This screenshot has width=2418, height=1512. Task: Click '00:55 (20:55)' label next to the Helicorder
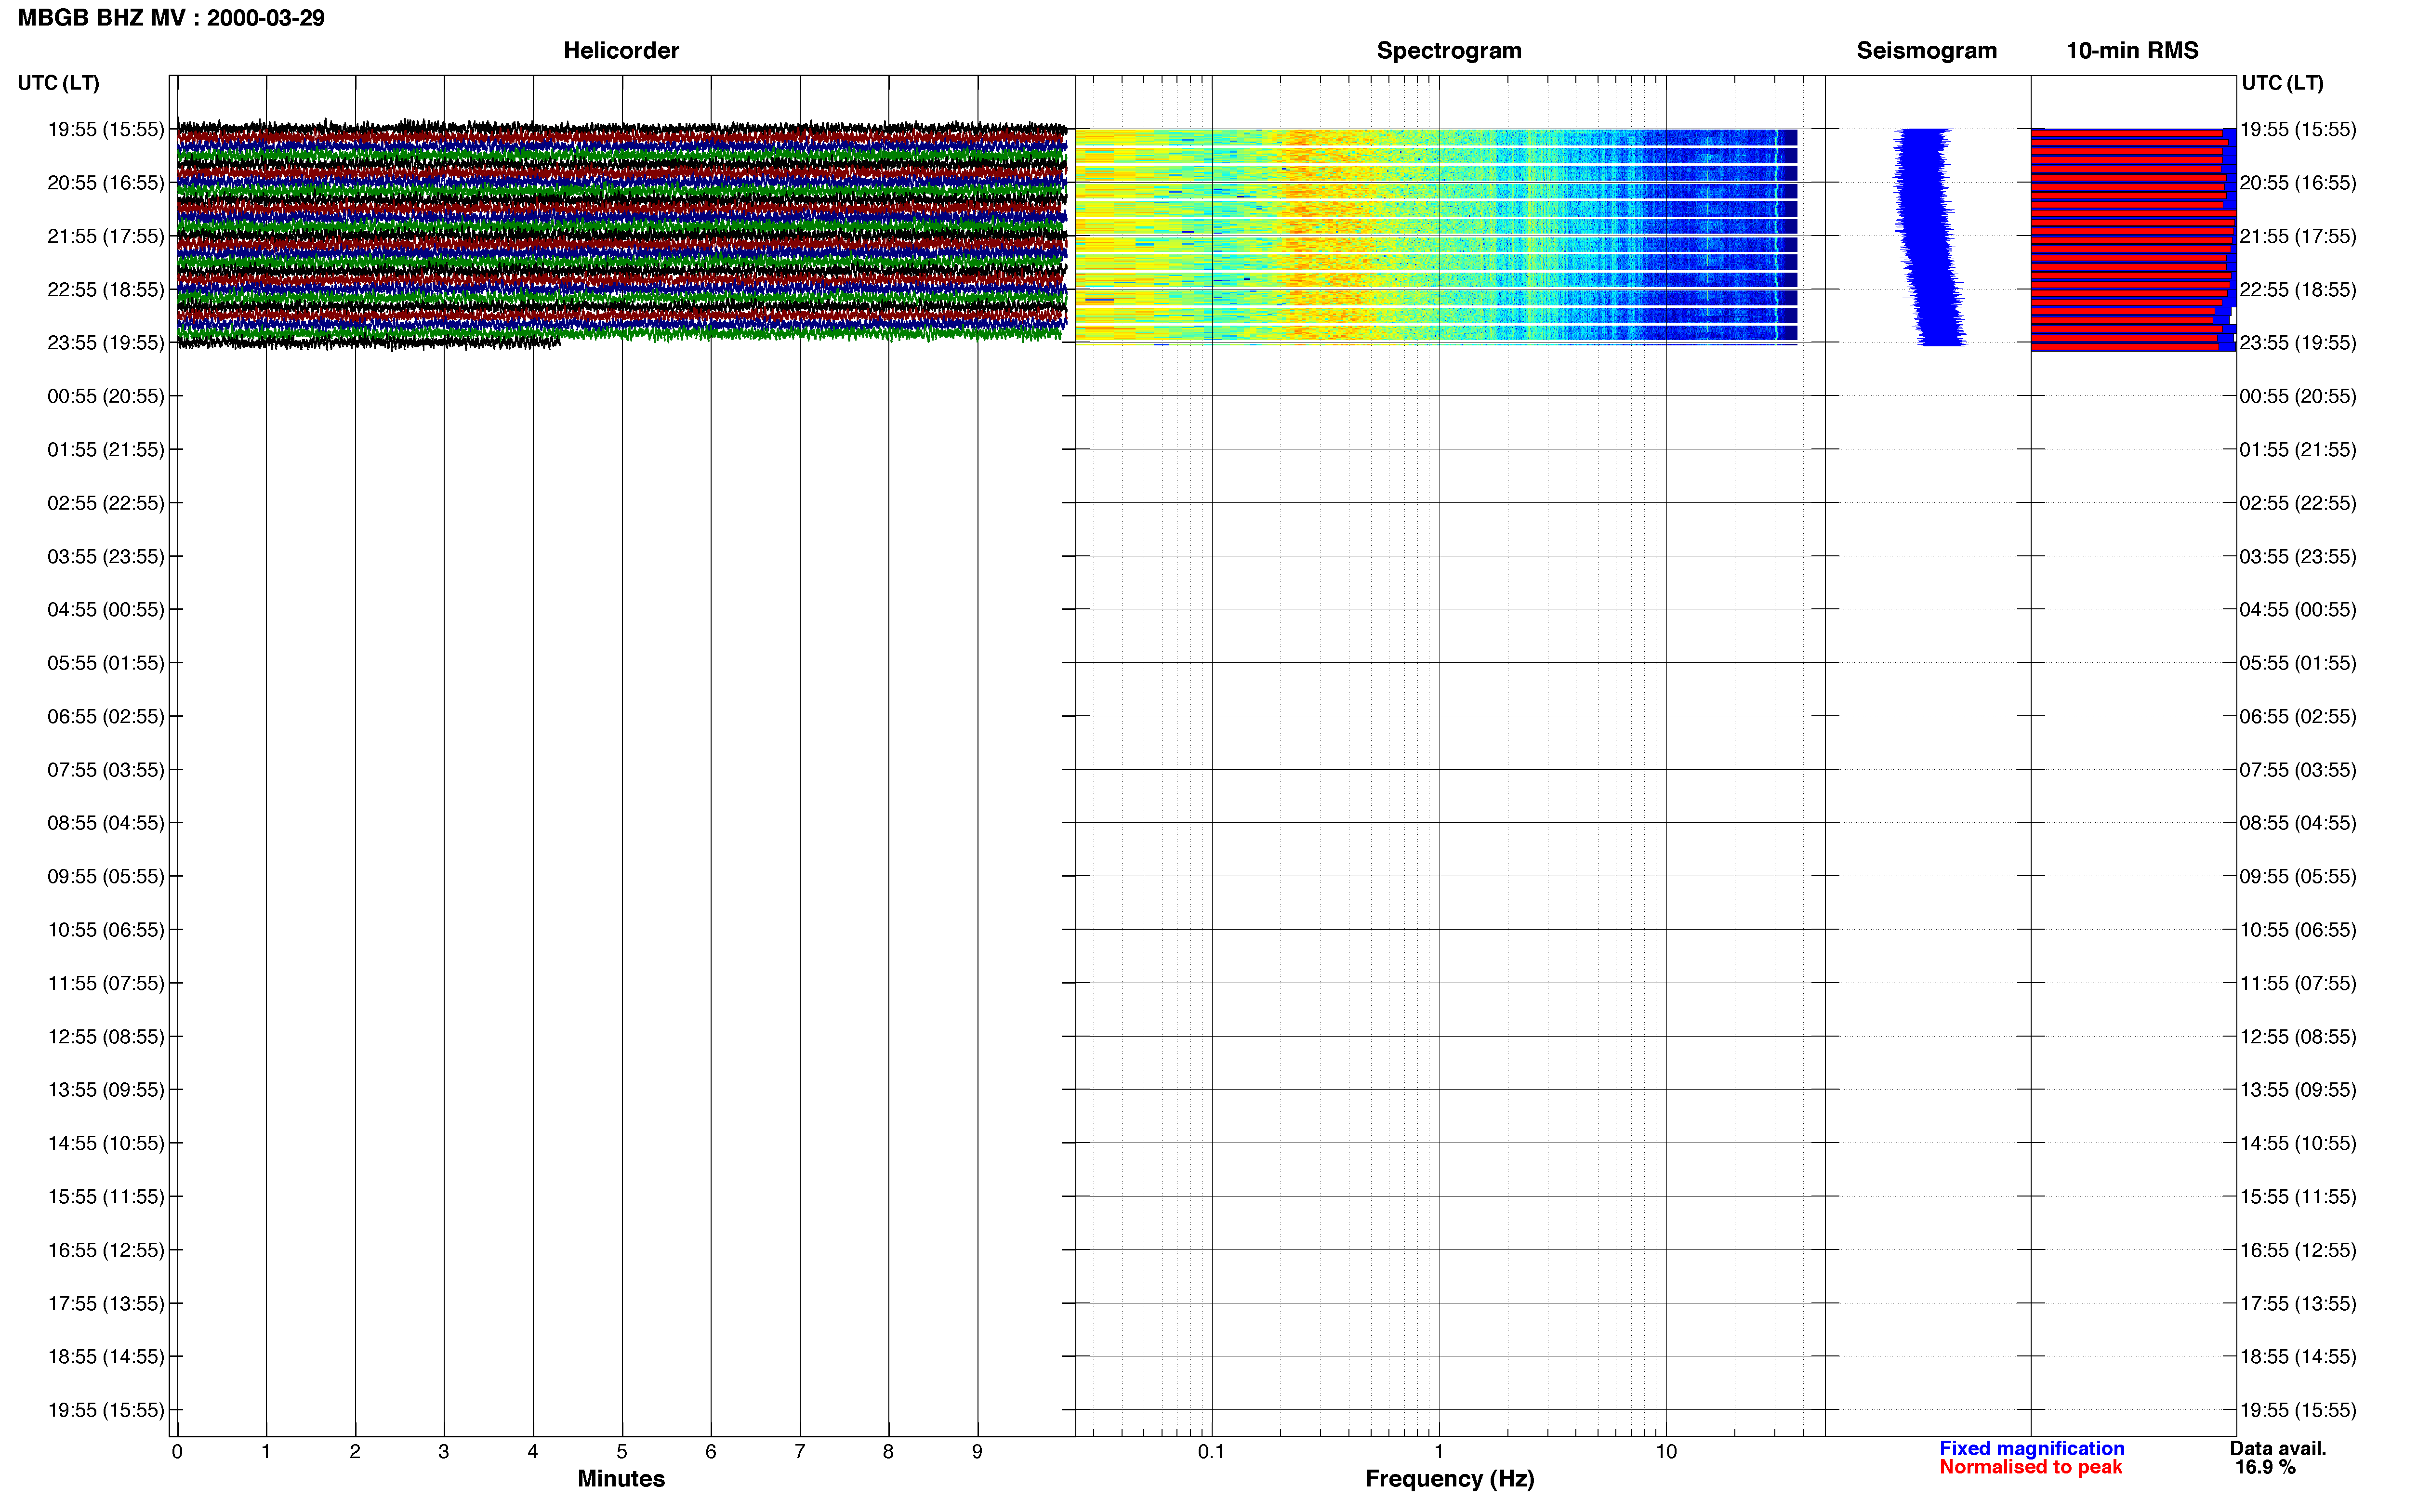tap(106, 396)
